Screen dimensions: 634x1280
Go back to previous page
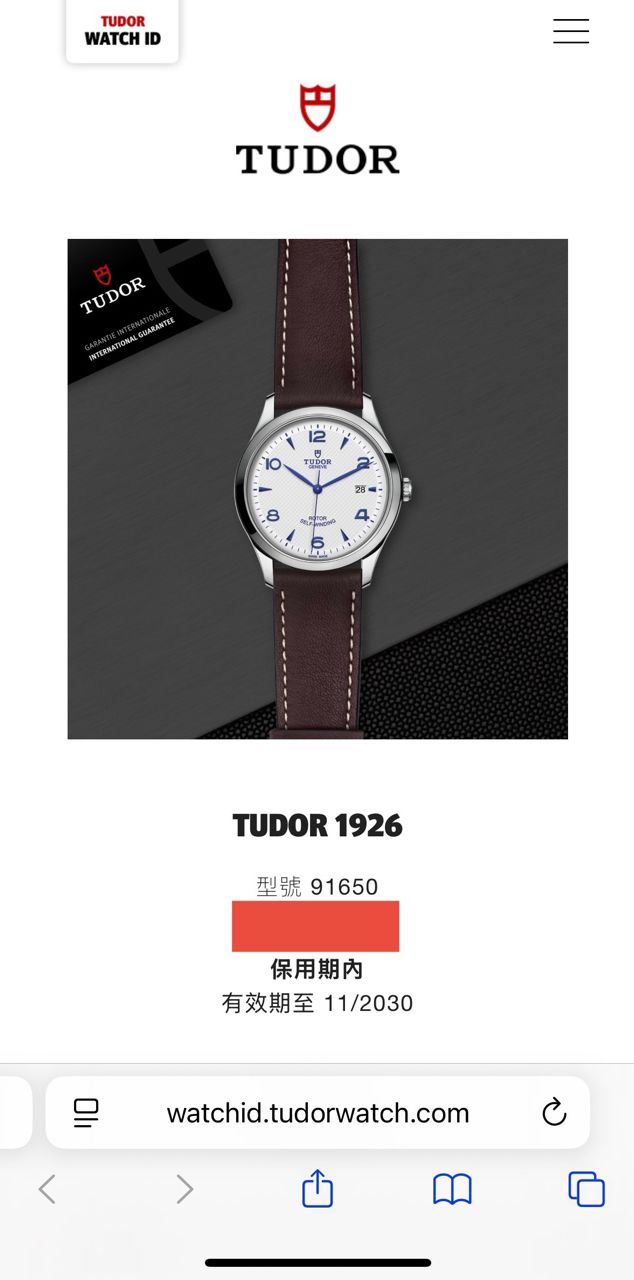click(47, 1189)
